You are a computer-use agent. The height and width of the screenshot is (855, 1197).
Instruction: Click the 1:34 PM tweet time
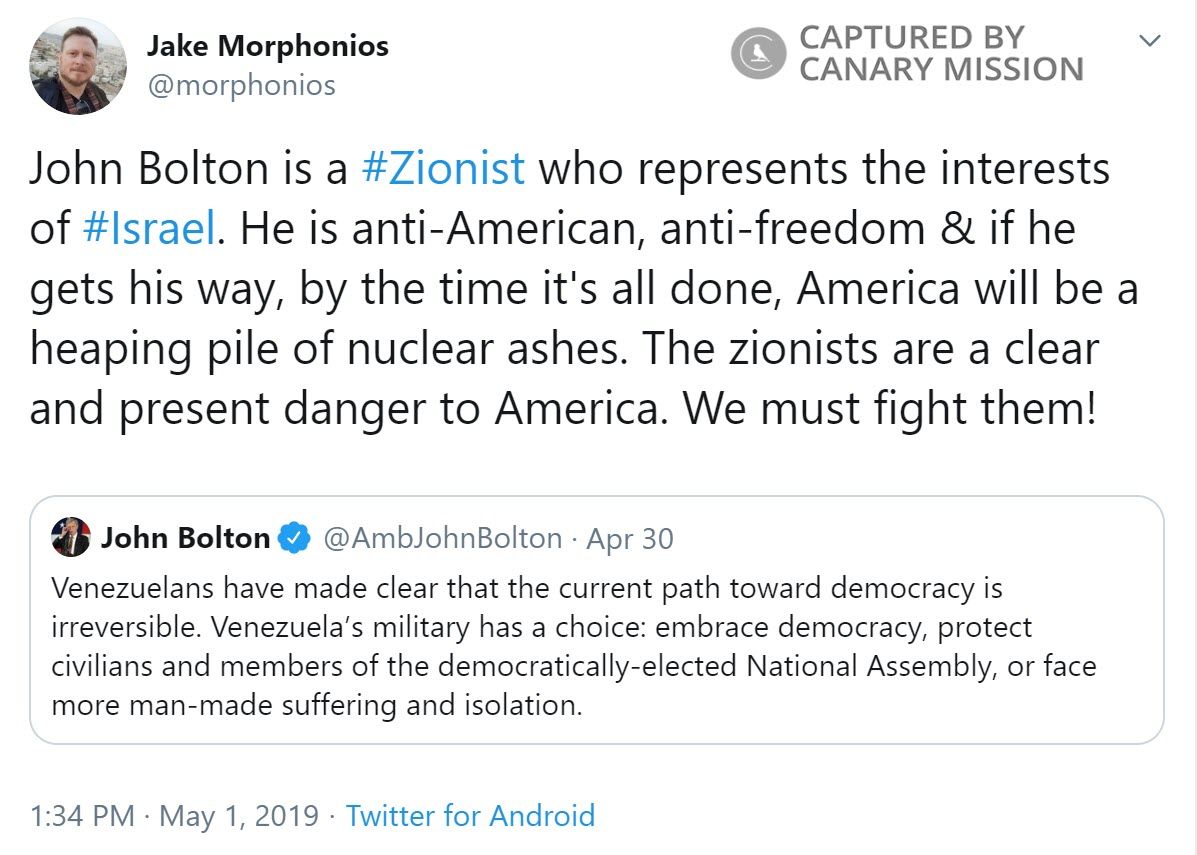[x=82, y=815]
